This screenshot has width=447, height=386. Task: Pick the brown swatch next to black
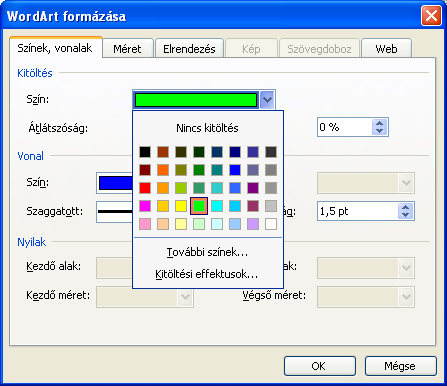[x=163, y=152]
